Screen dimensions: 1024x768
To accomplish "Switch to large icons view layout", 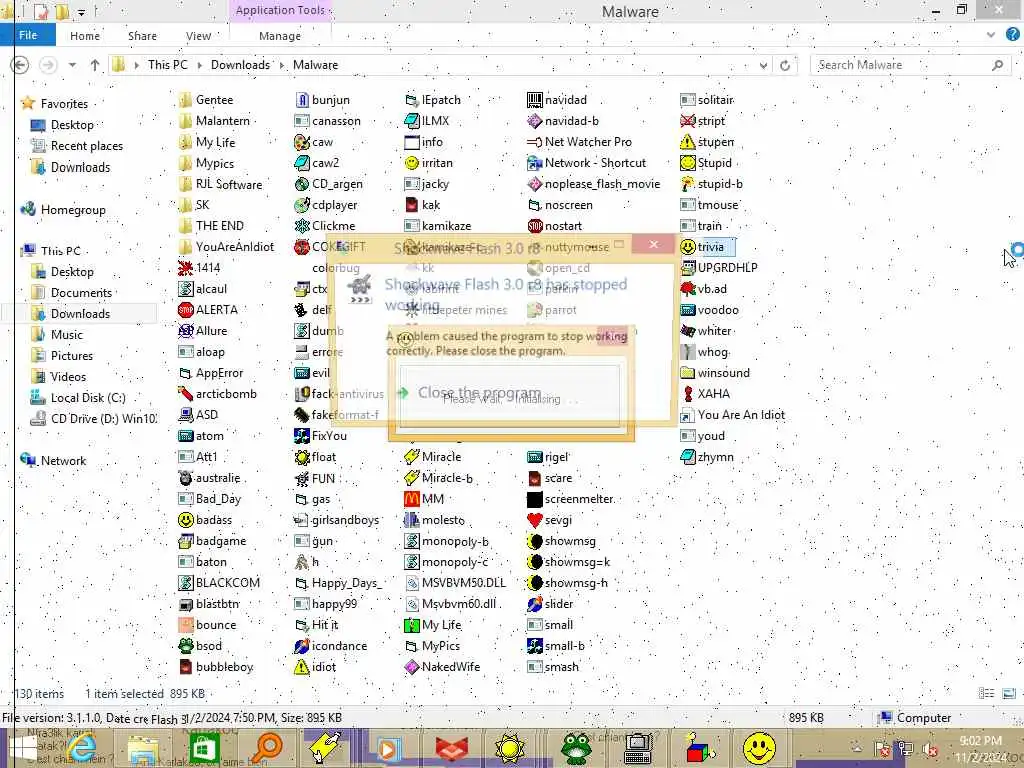I will coord(1009,694).
